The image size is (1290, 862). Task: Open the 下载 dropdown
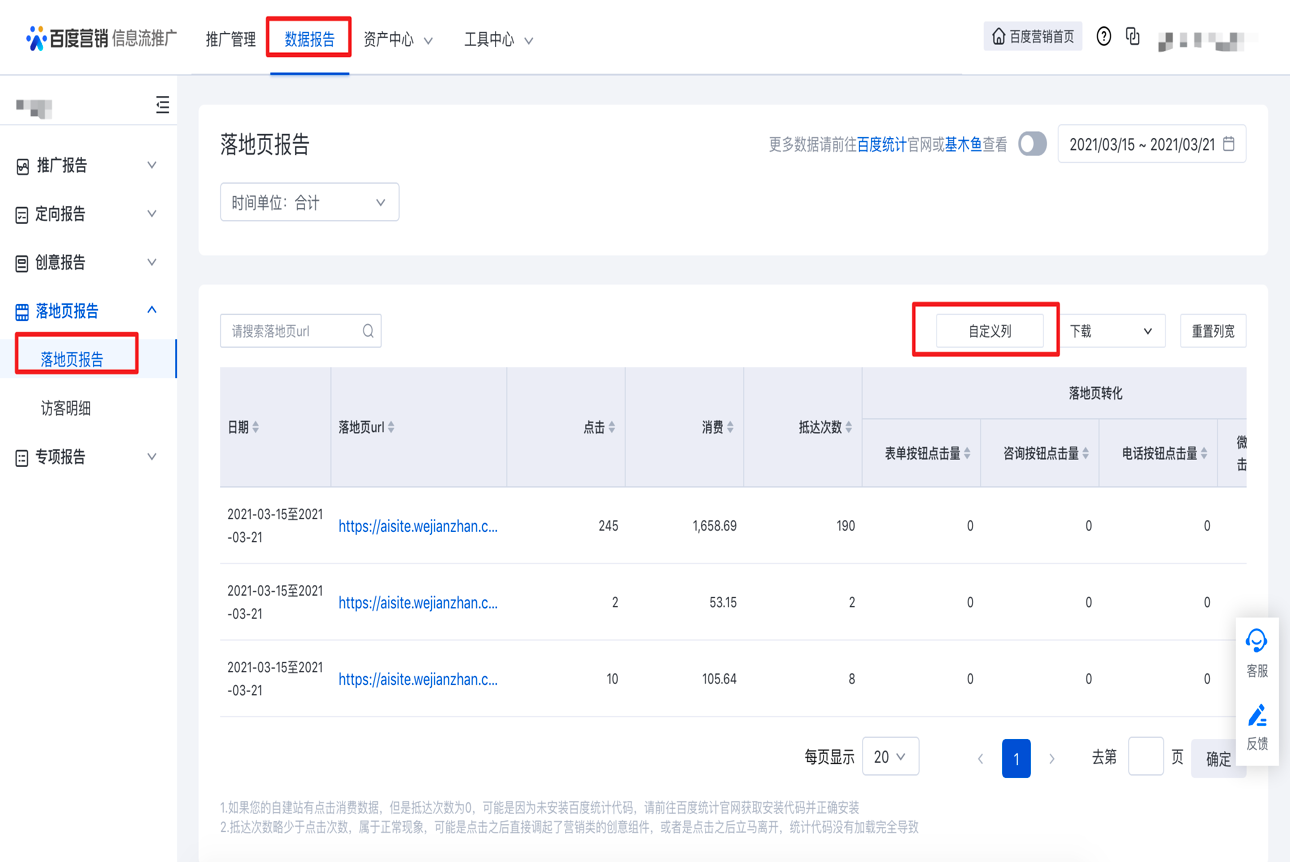point(1111,331)
